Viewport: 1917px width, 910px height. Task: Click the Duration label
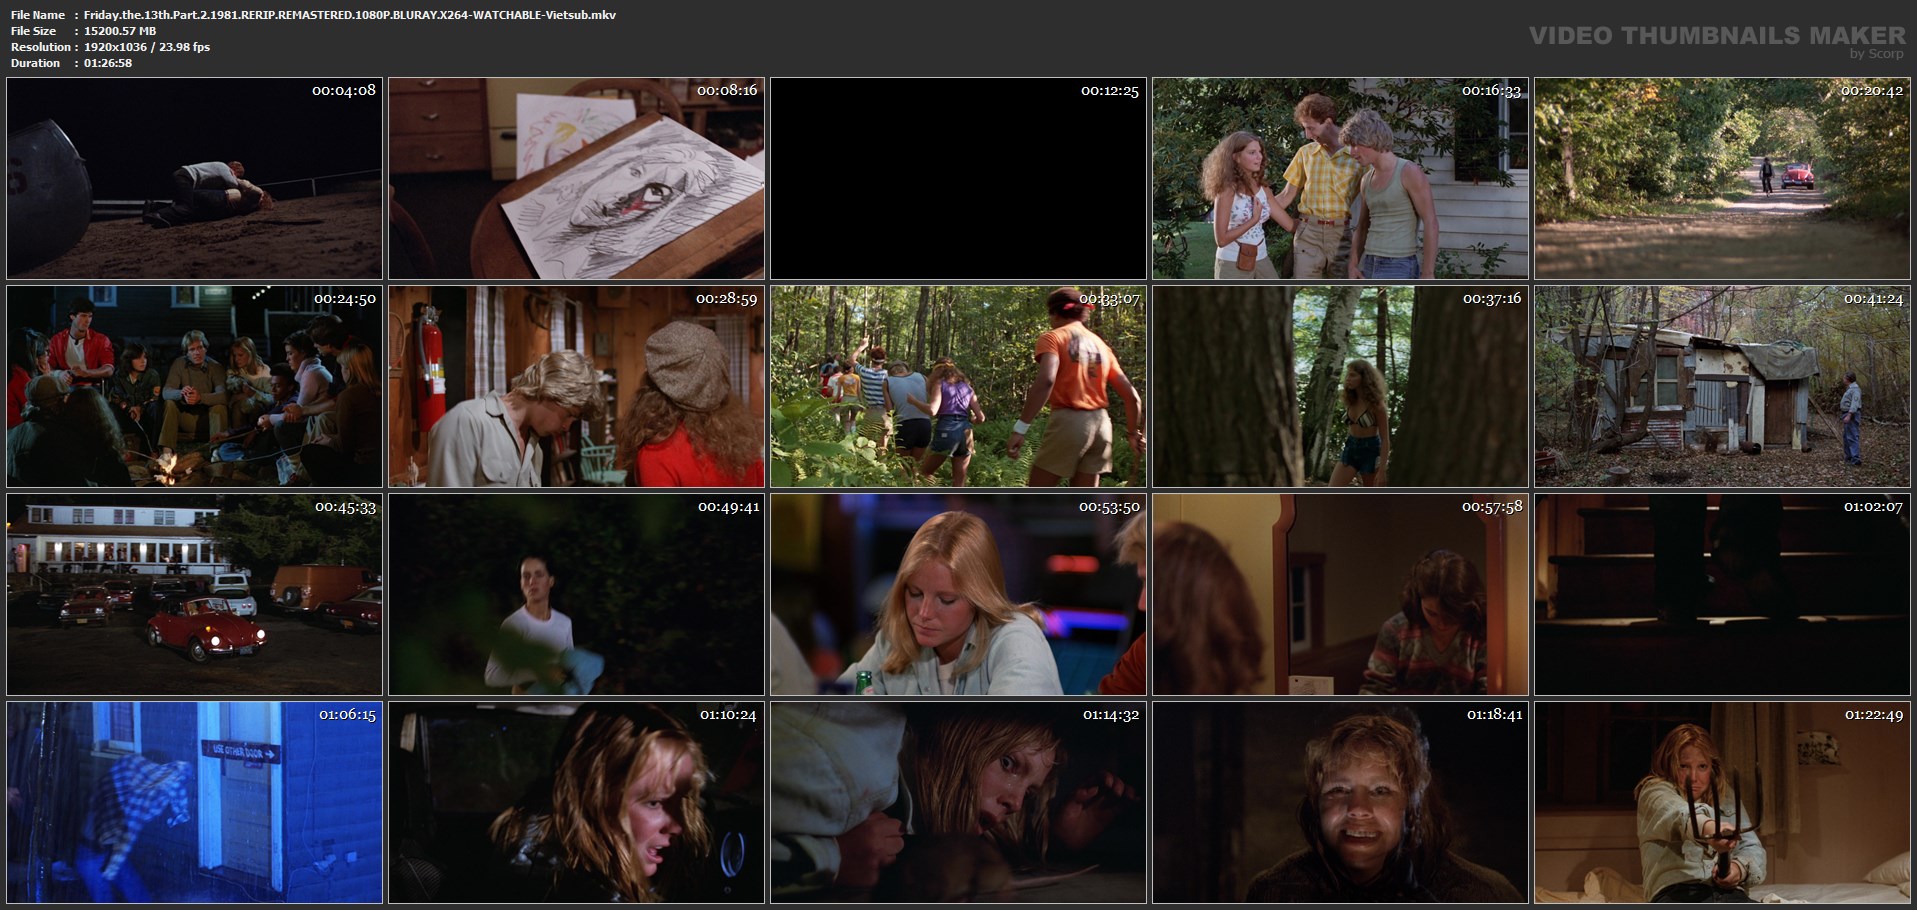36,63
